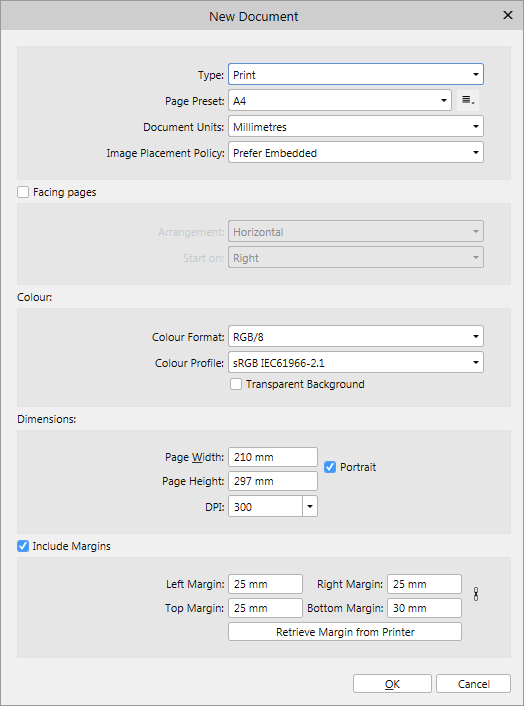The height and width of the screenshot is (706, 524).
Task: Expand the Colour Profile sRGB dropdown
Action: [356, 362]
